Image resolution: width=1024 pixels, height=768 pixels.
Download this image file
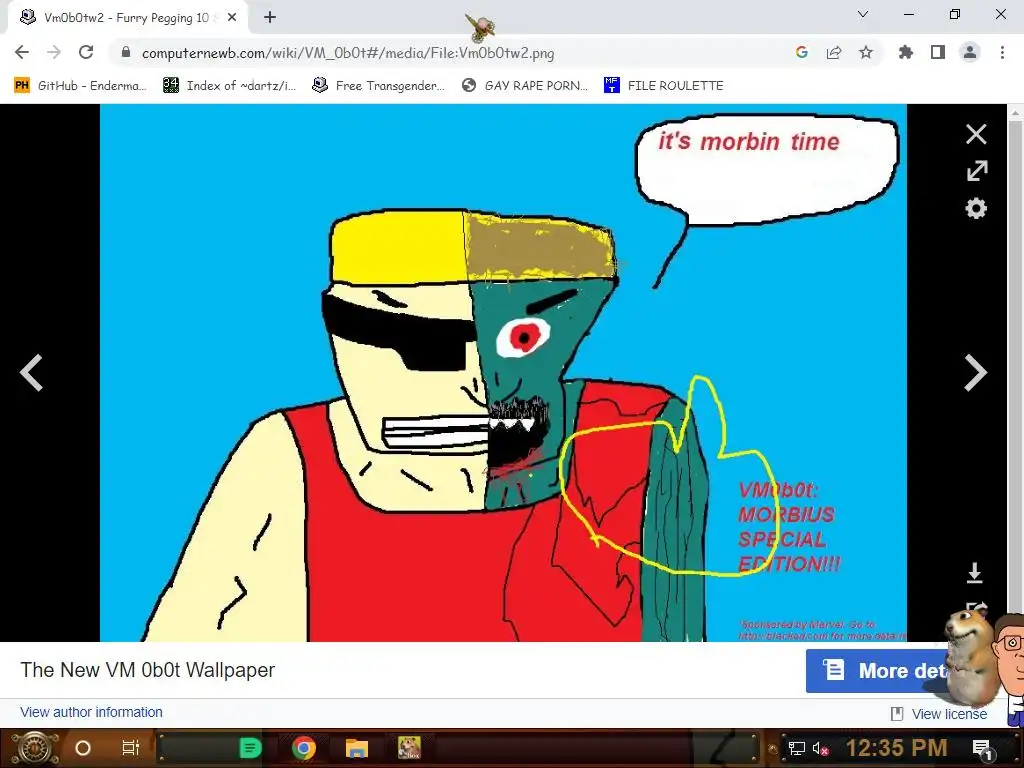(974, 573)
